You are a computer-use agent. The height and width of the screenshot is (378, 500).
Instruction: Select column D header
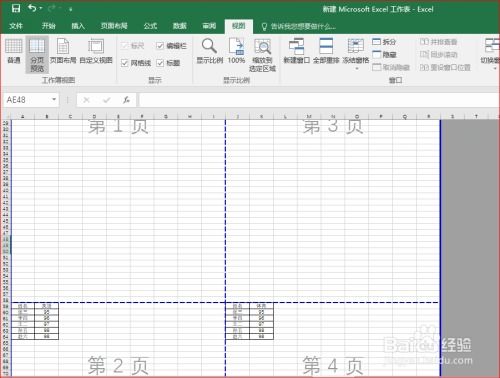click(x=94, y=116)
